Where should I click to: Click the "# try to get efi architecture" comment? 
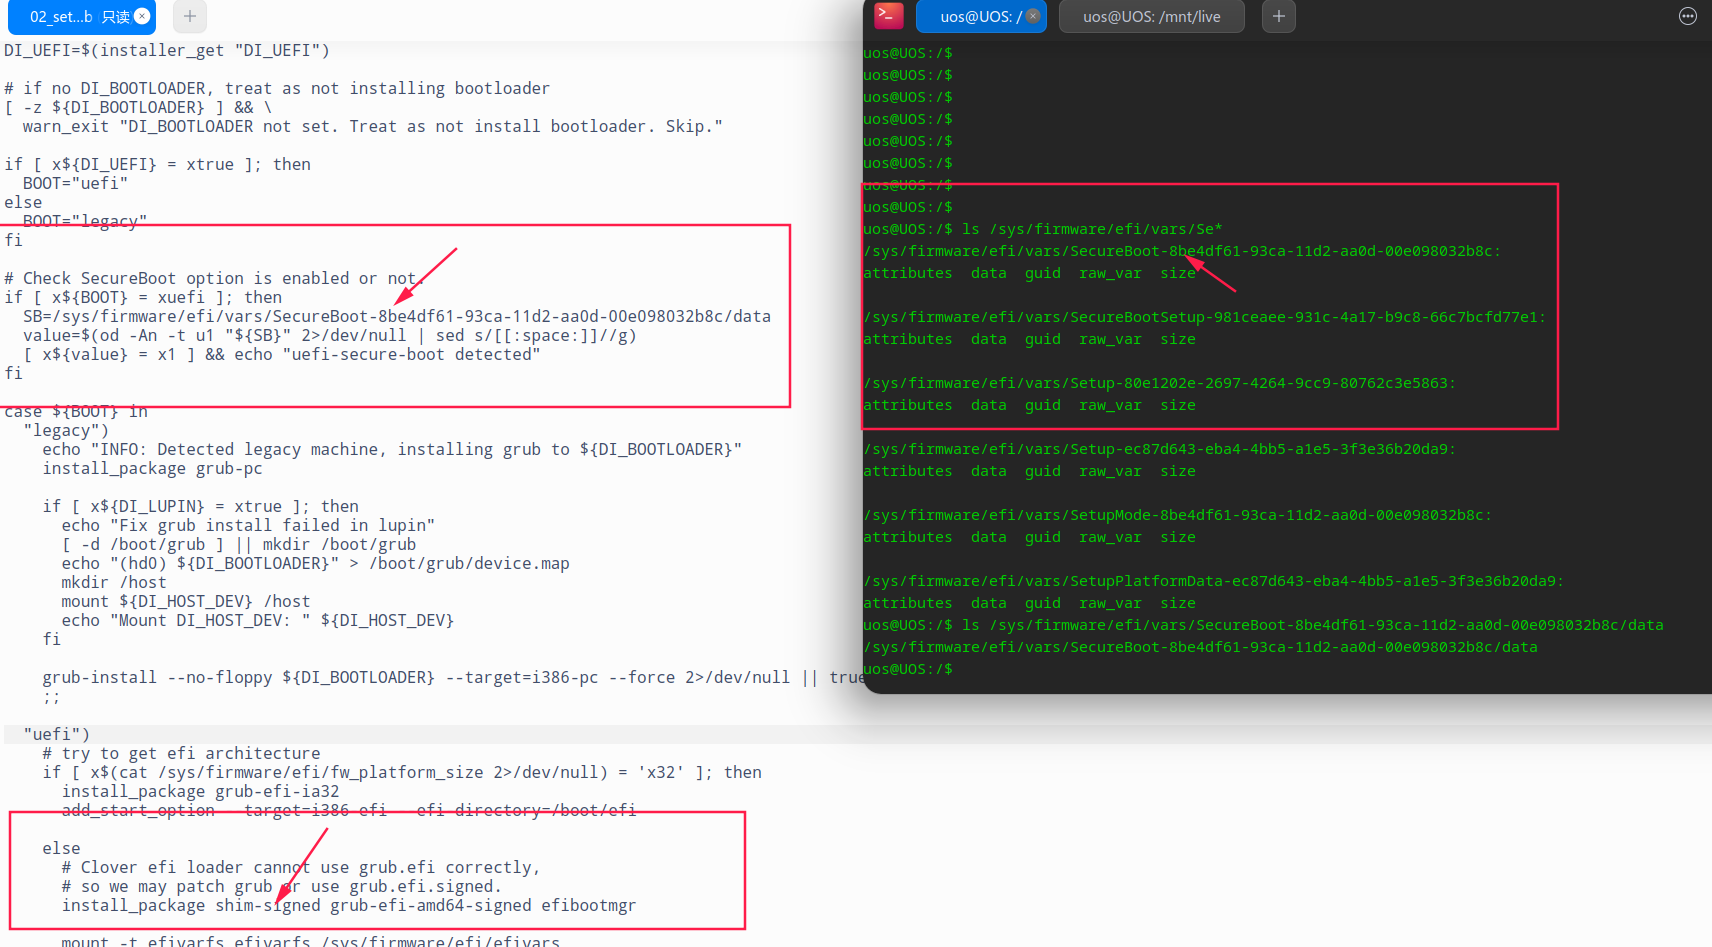181,753
